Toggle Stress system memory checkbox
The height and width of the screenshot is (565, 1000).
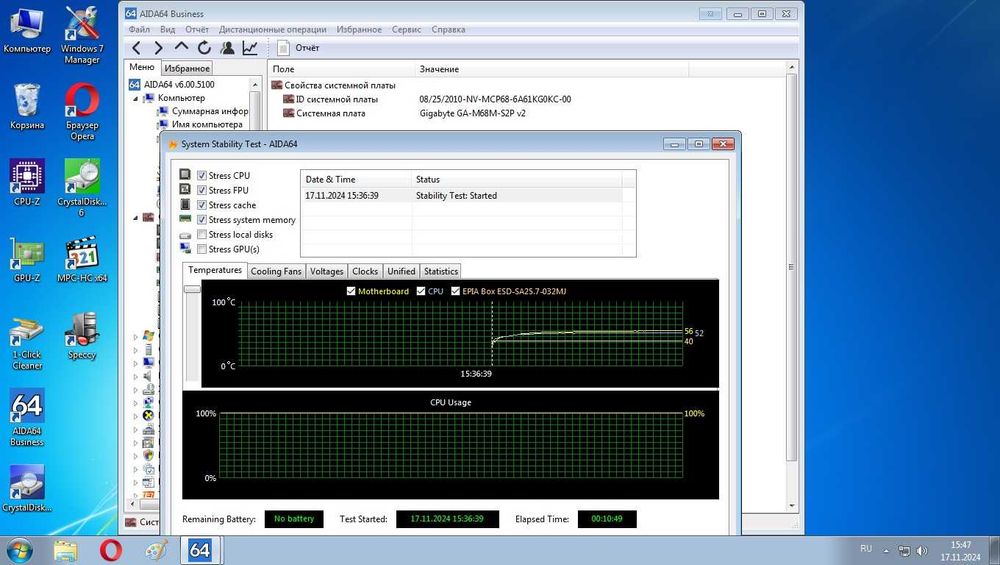[x=202, y=219]
